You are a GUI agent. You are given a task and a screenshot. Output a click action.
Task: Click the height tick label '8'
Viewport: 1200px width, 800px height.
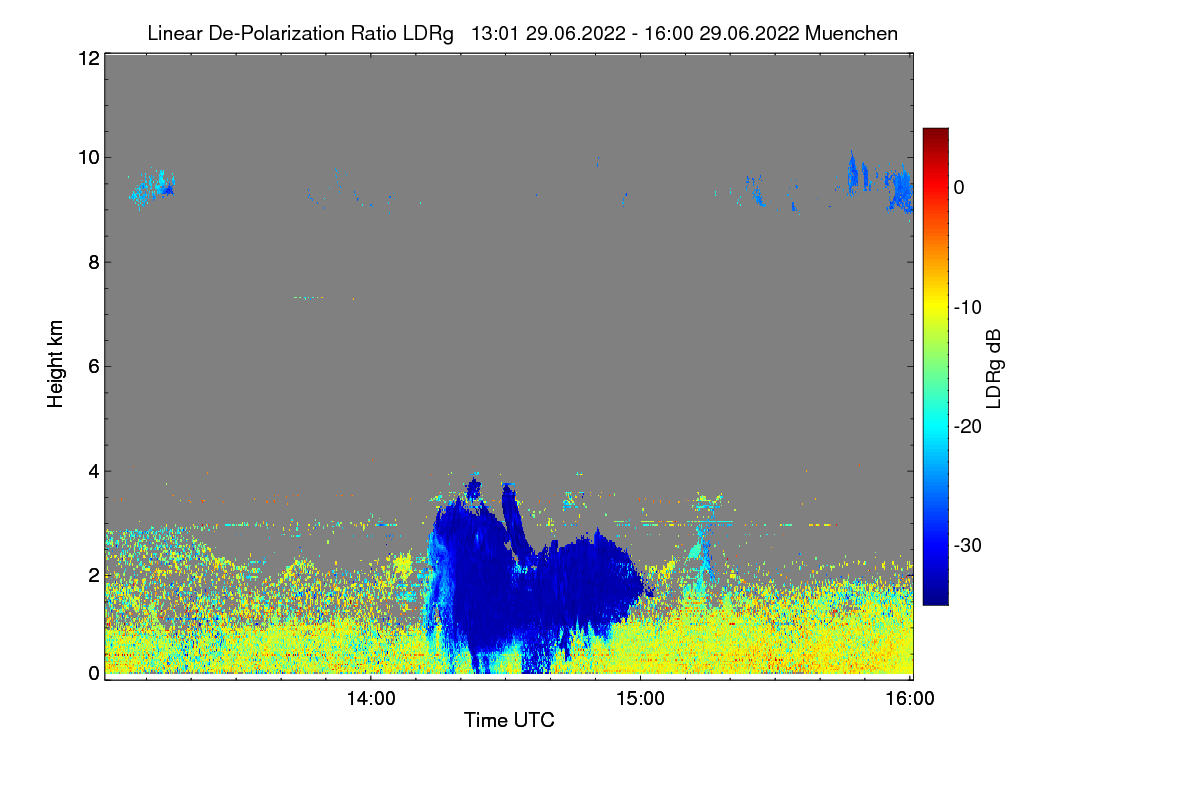point(92,262)
